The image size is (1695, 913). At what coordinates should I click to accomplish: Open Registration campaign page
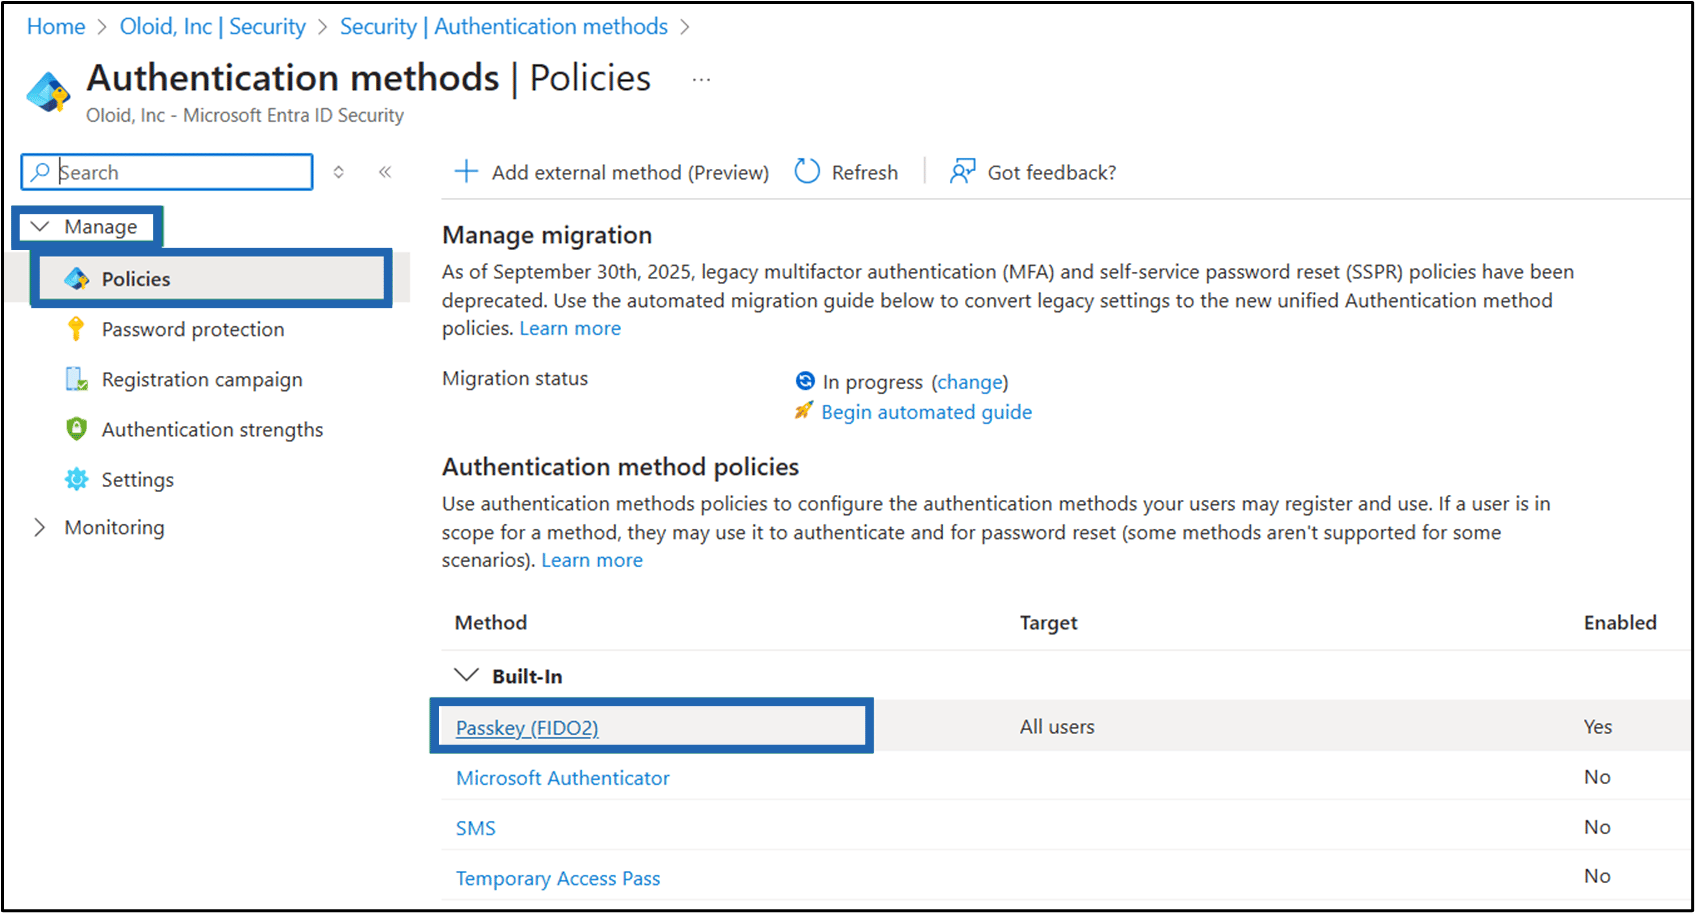tap(202, 379)
